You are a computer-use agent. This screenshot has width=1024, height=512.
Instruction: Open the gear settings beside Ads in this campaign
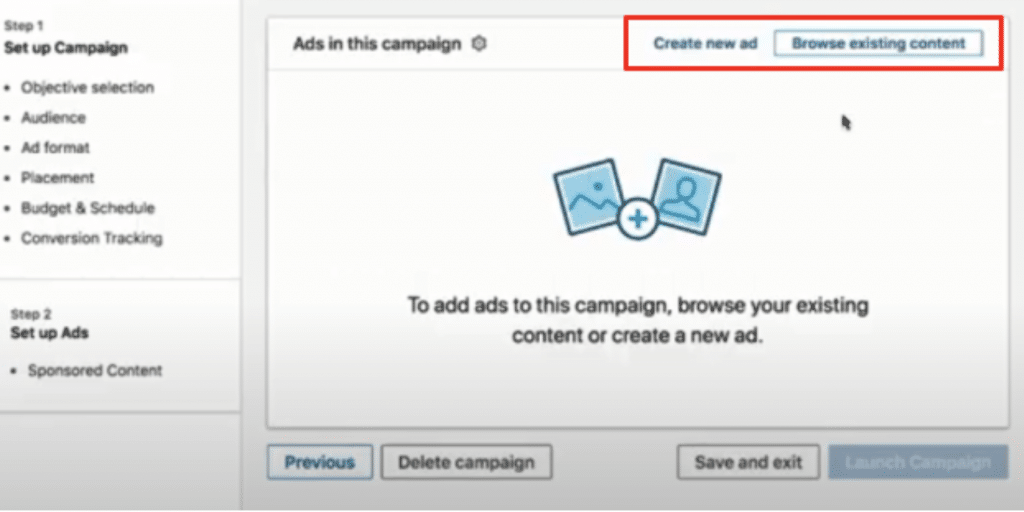tap(479, 44)
